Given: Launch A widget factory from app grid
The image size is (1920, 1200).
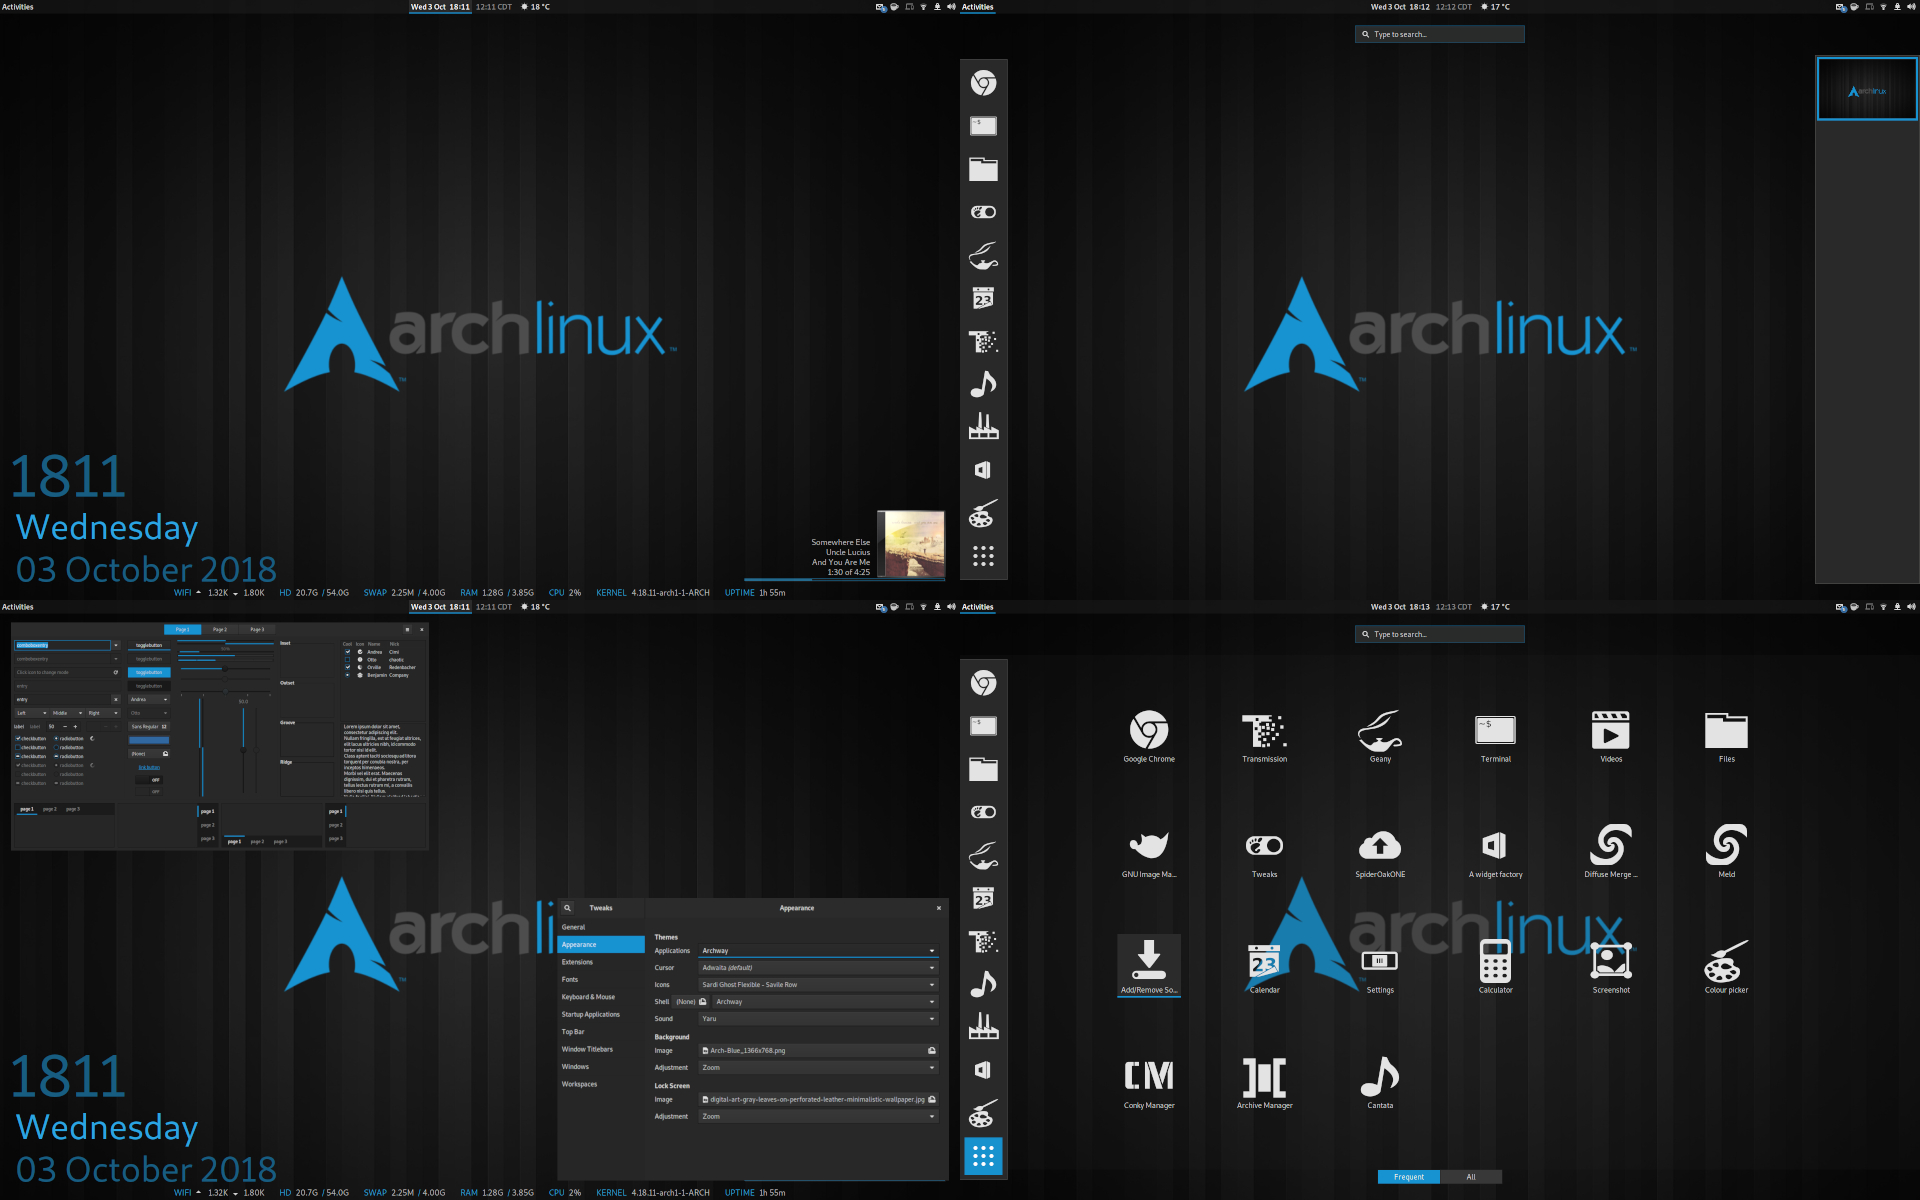Looking at the screenshot, I should (x=1496, y=852).
